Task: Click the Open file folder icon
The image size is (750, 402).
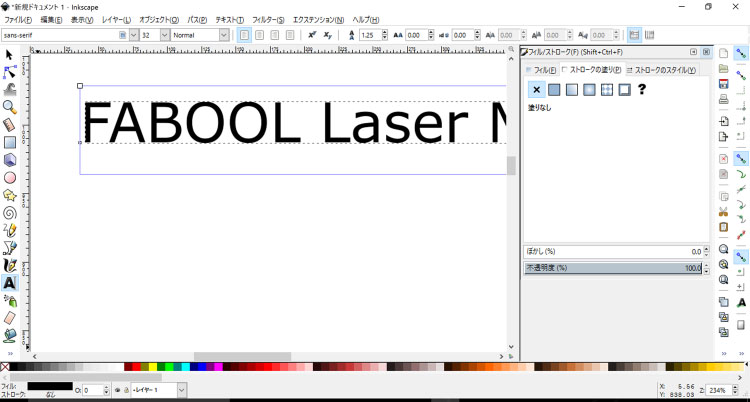Action: tap(723, 68)
